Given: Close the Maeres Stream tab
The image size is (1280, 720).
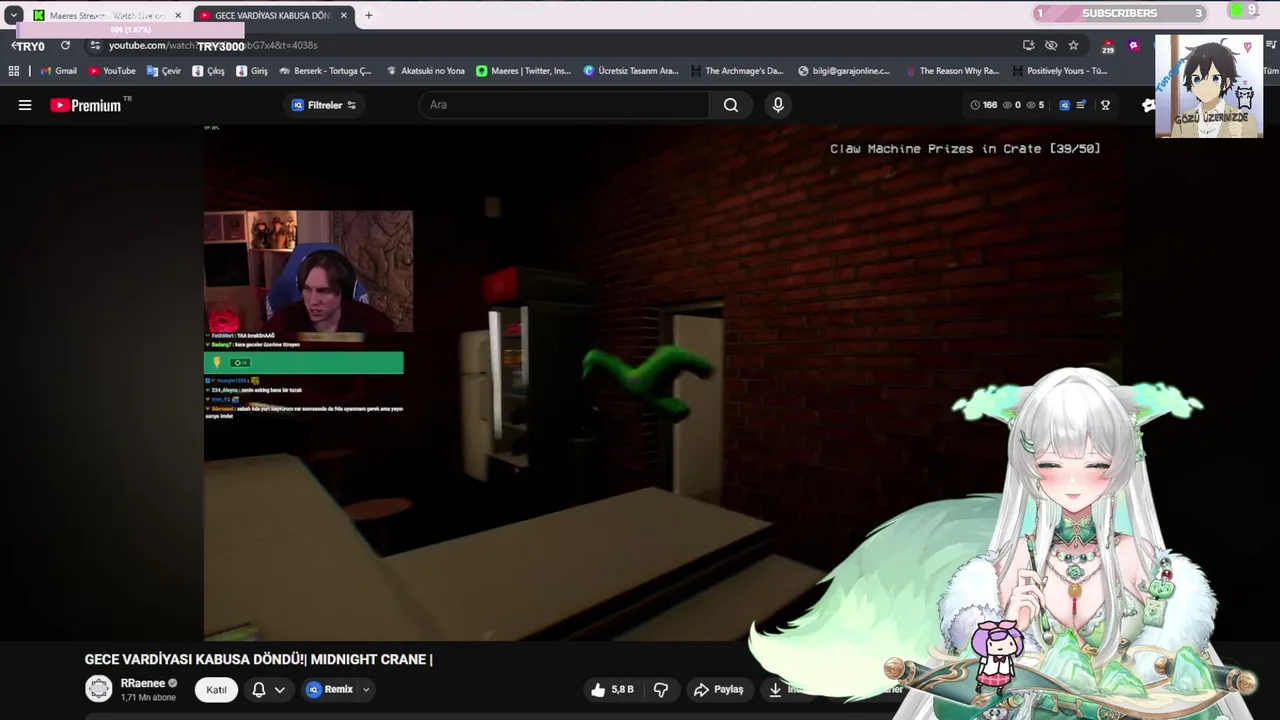Looking at the screenshot, I should pos(178,15).
